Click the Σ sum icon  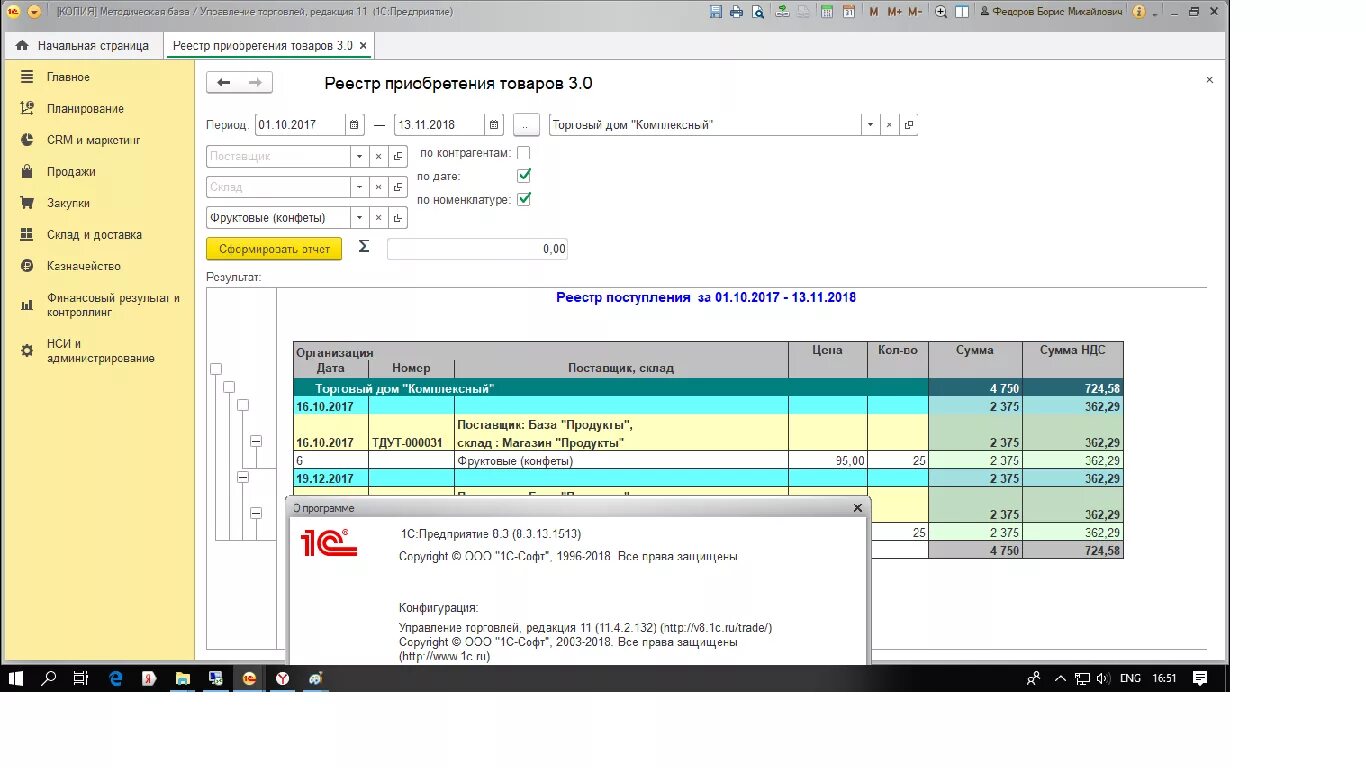(364, 247)
